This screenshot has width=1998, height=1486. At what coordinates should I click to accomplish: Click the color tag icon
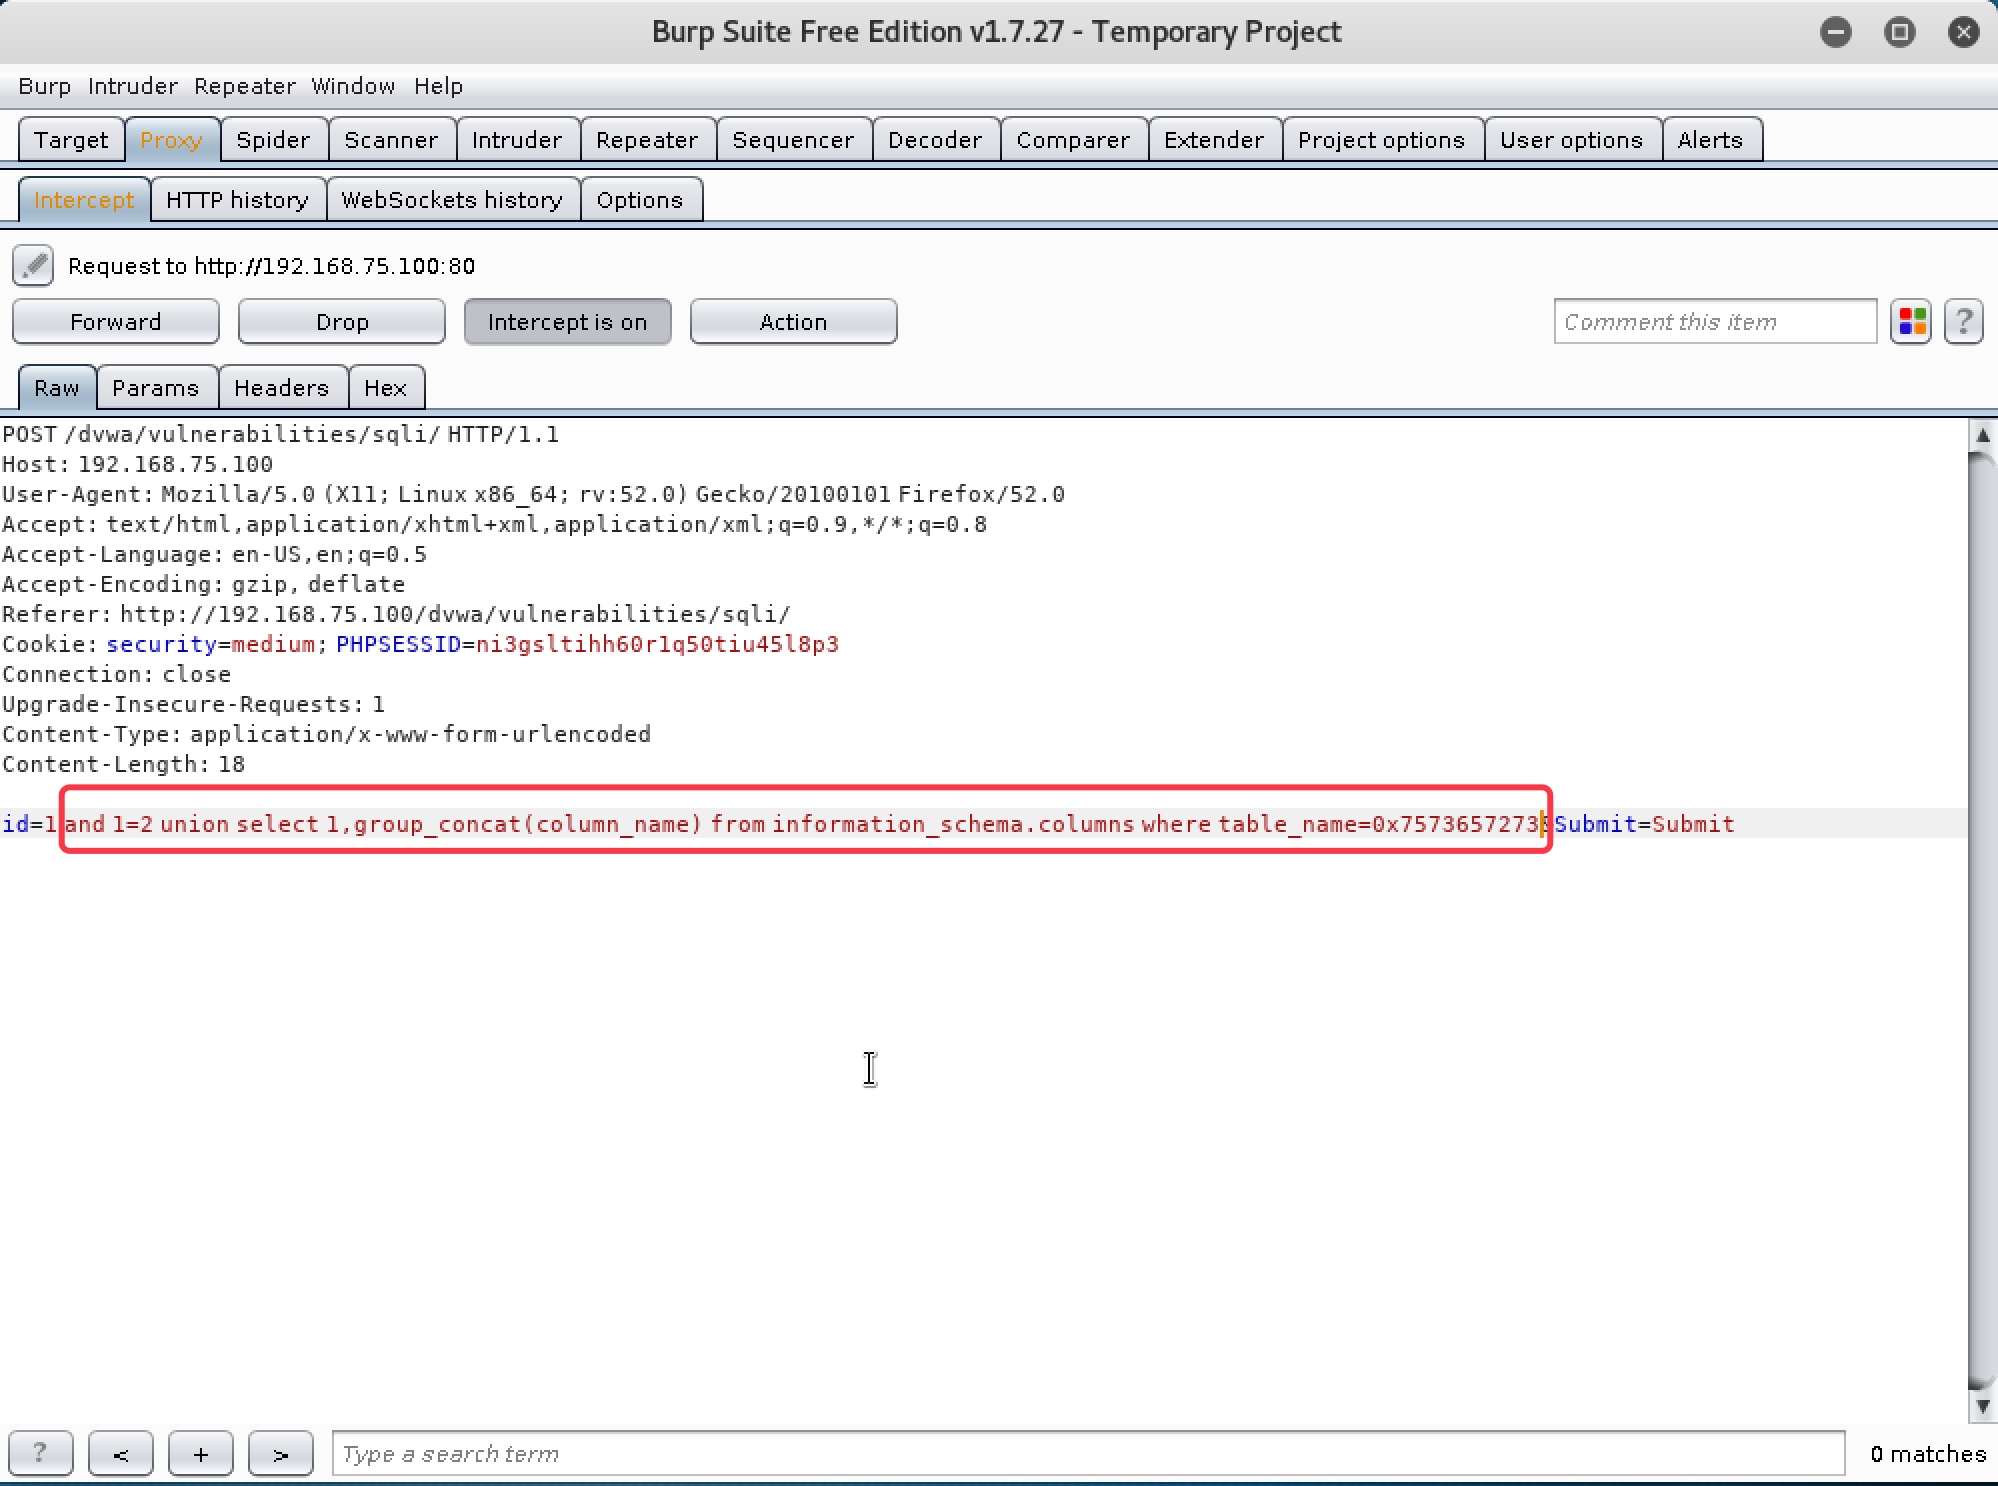pyautogui.click(x=1911, y=322)
